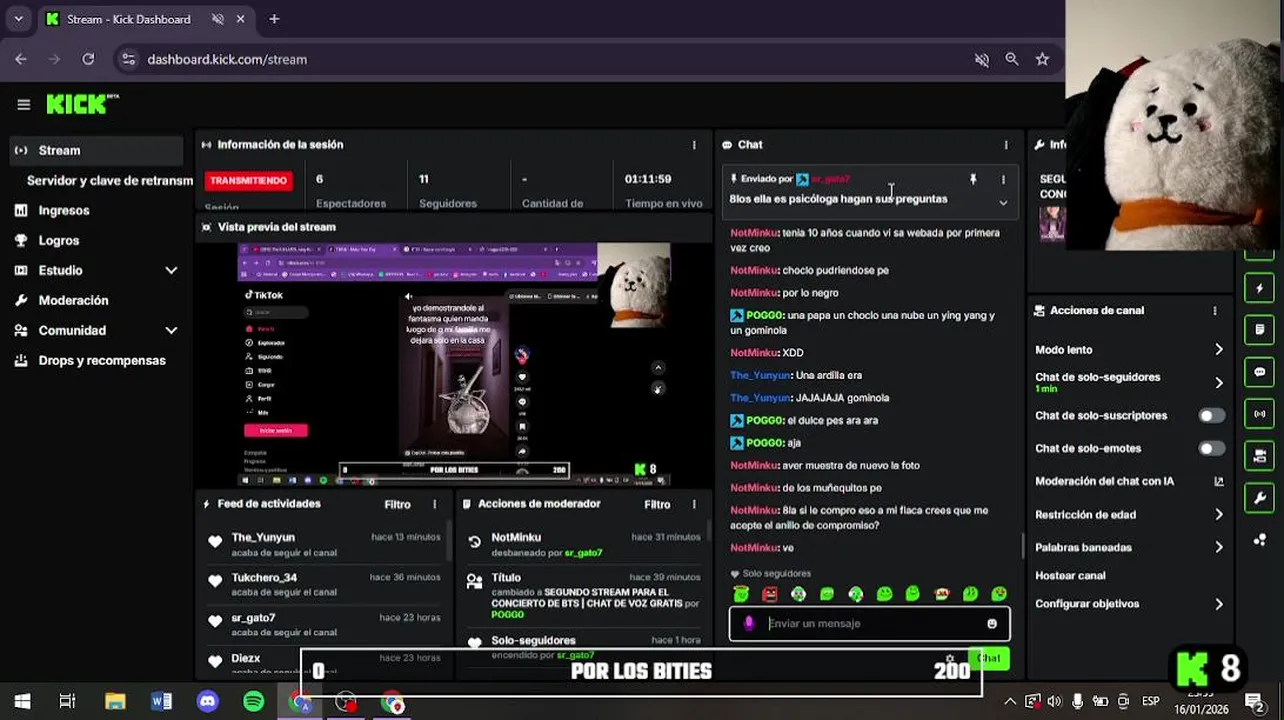Open chat settings gear icon
Screen dimensions: 1284x720
coord(949,658)
